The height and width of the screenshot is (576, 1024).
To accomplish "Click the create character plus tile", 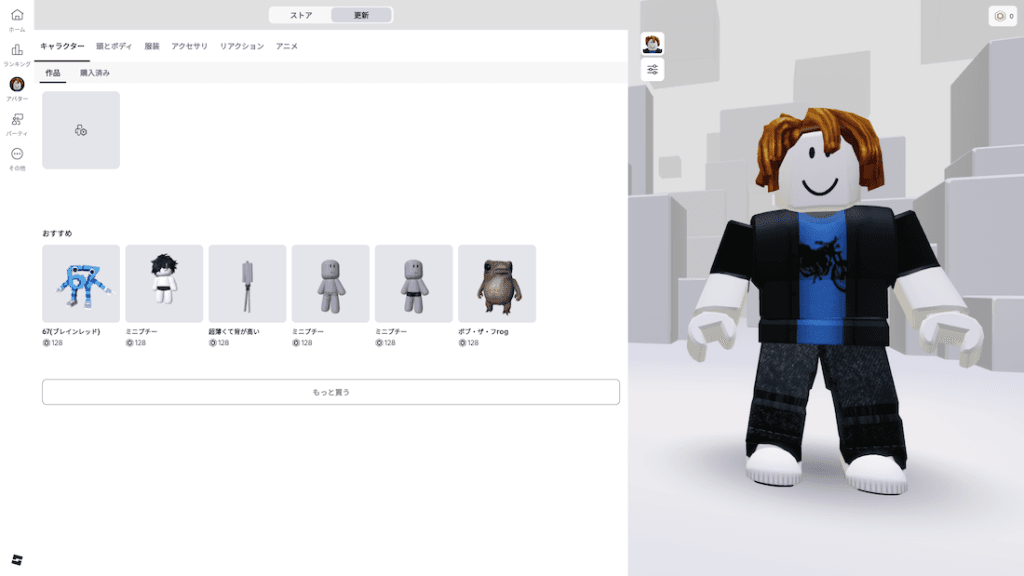I will coord(81,130).
